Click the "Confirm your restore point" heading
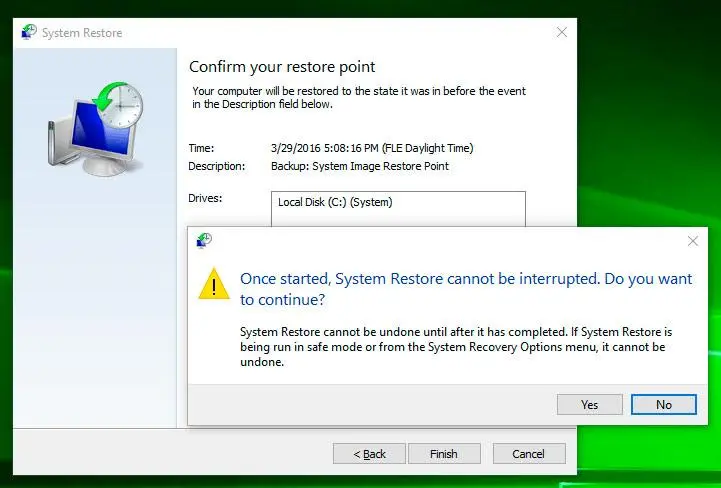 282,67
